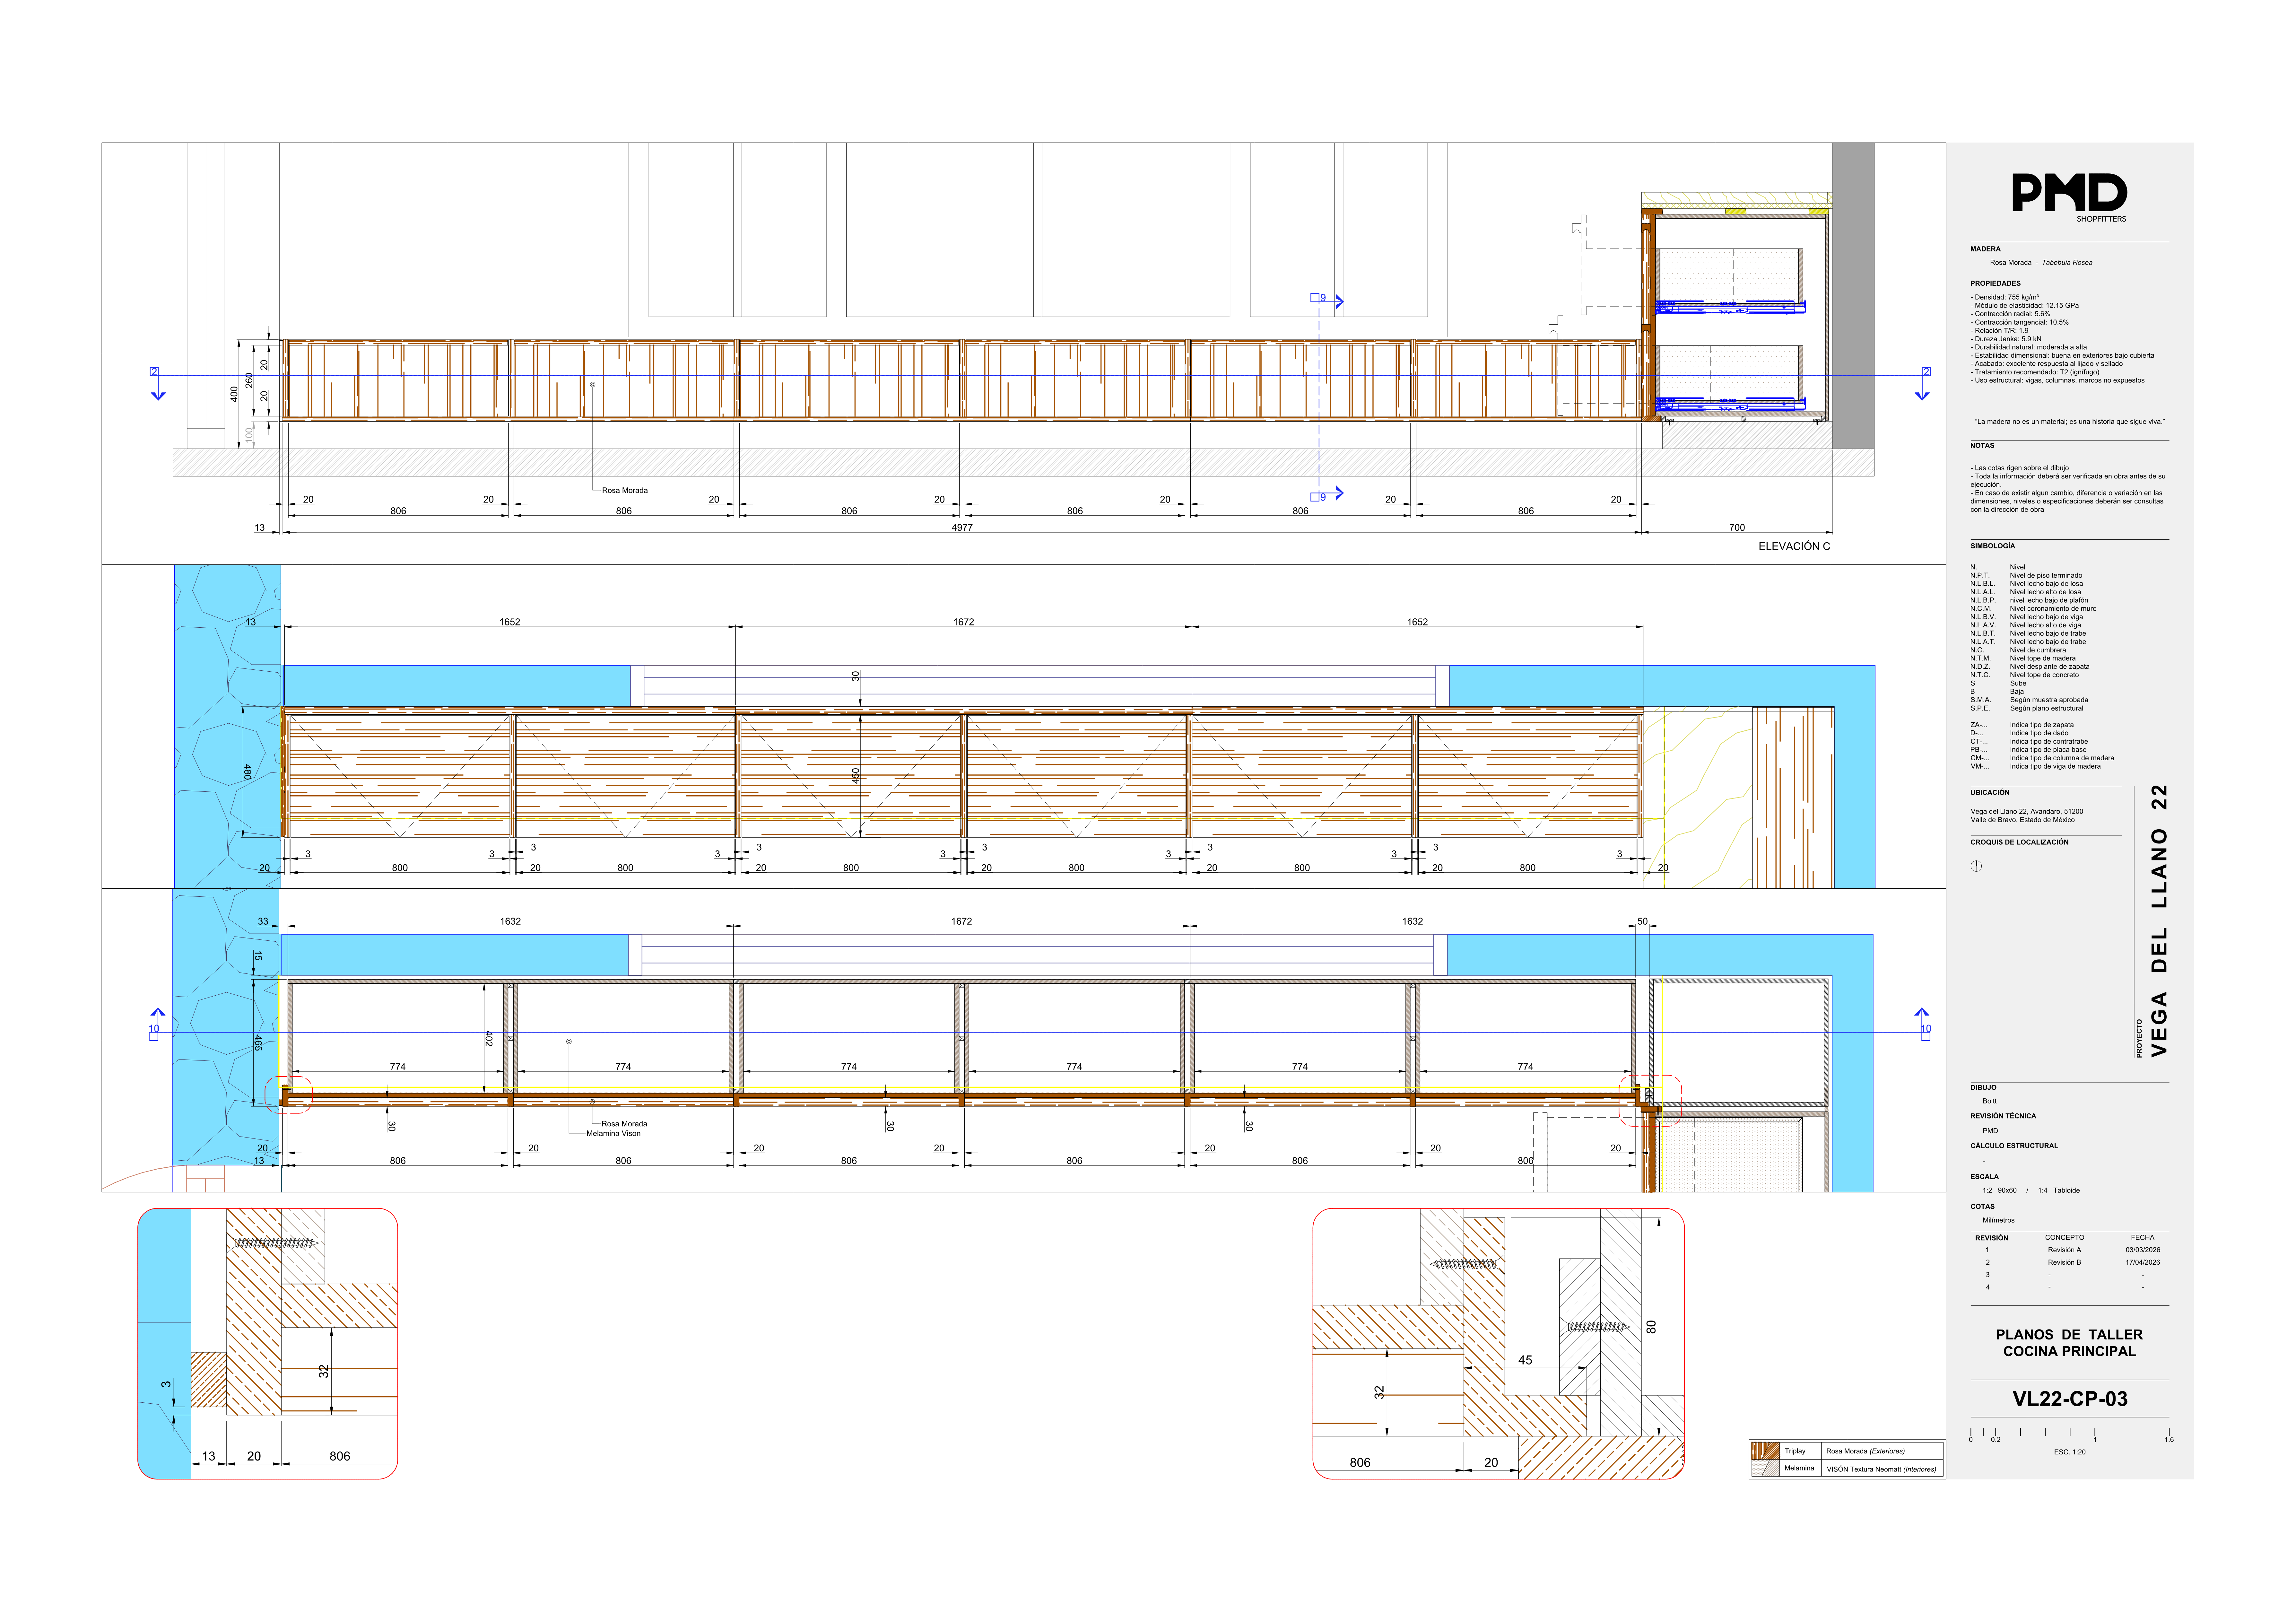Click the 'Contracción radial: 5.6%' line
Screen dimensions: 2296x1622
[x=2010, y=314]
